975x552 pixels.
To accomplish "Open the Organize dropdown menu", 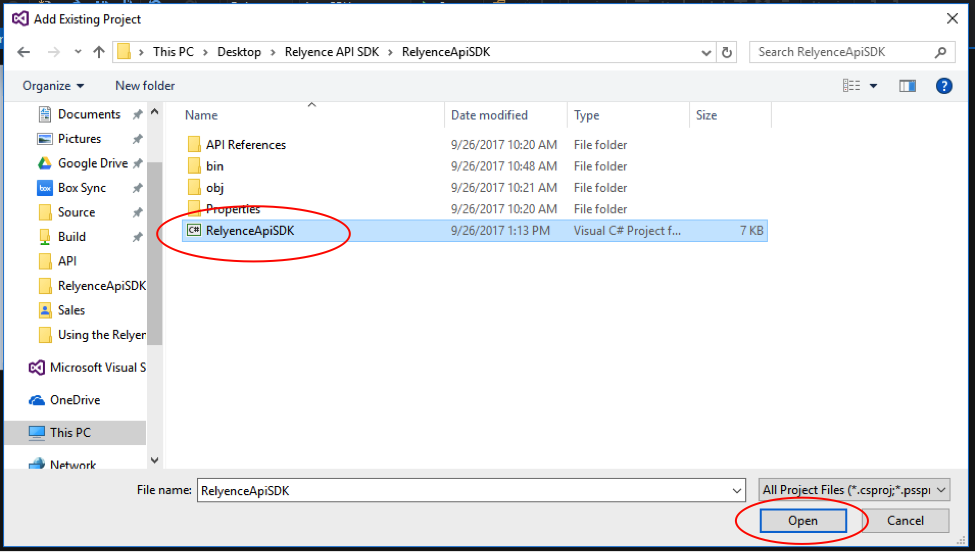I will (53, 86).
